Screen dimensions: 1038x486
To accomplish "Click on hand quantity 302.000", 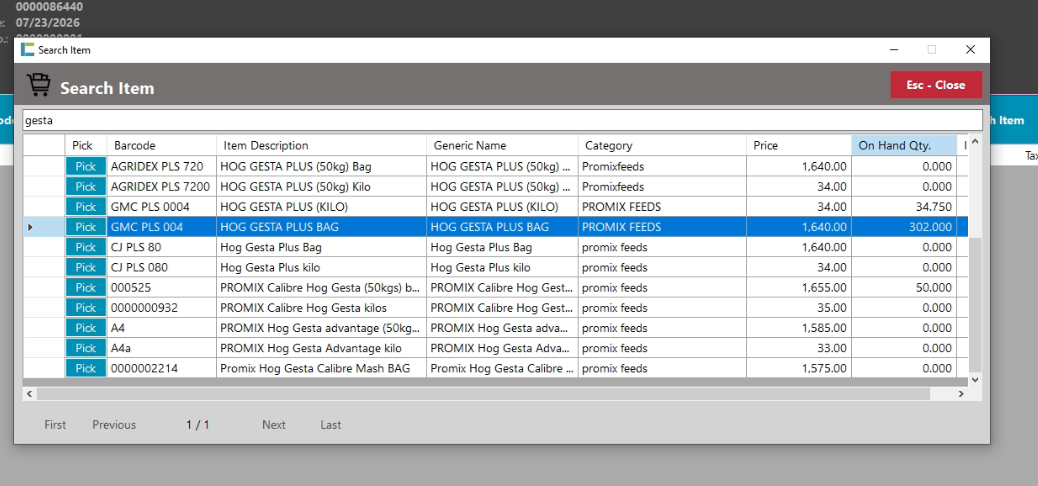I will pyautogui.click(x=904, y=227).
